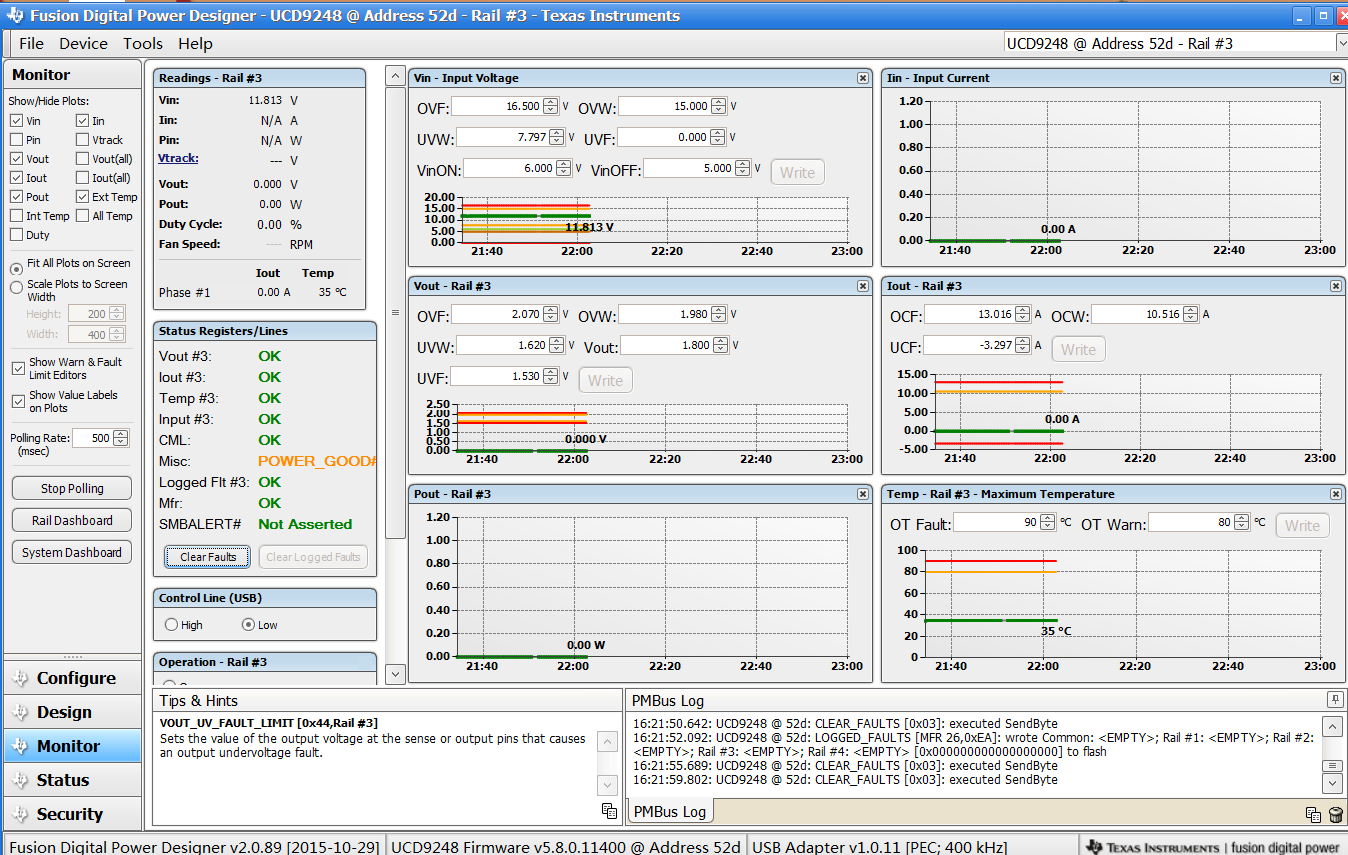
Task: Select Scale Plots to Screen Width option
Action: click(x=16, y=287)
